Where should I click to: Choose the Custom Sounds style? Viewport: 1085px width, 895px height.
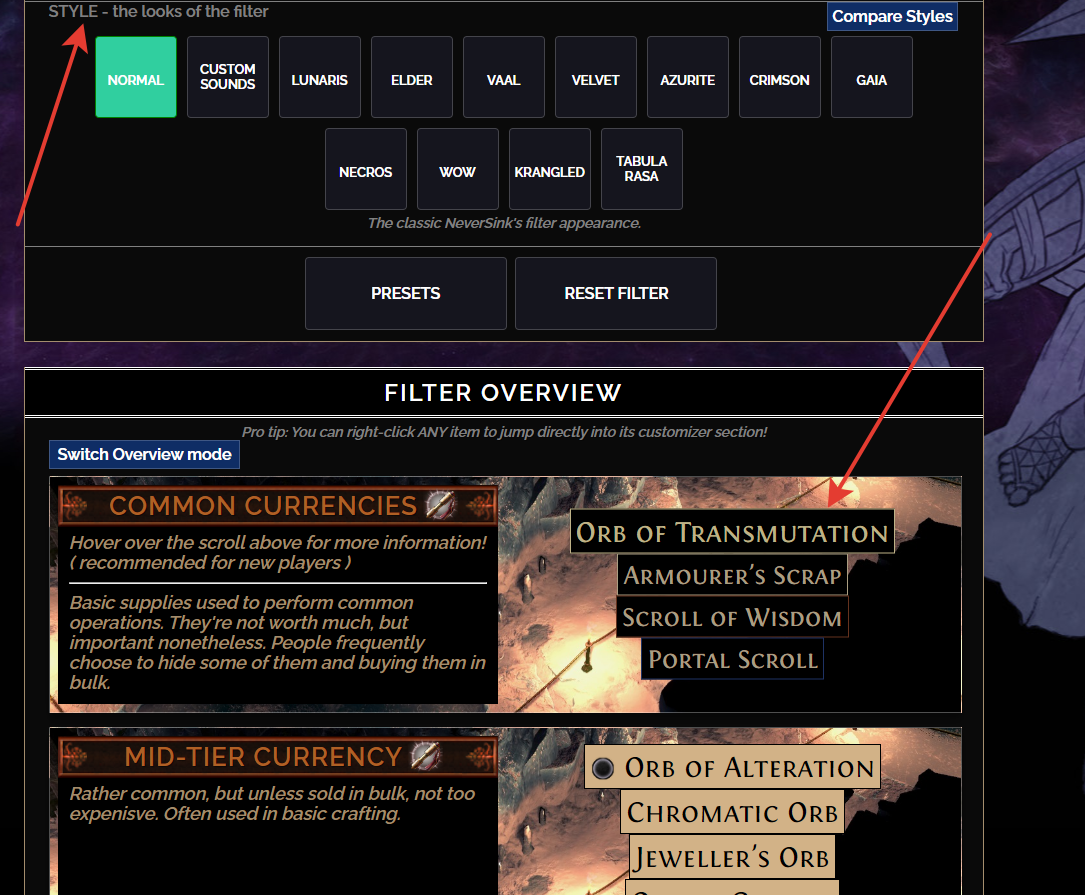coord(228,77)
